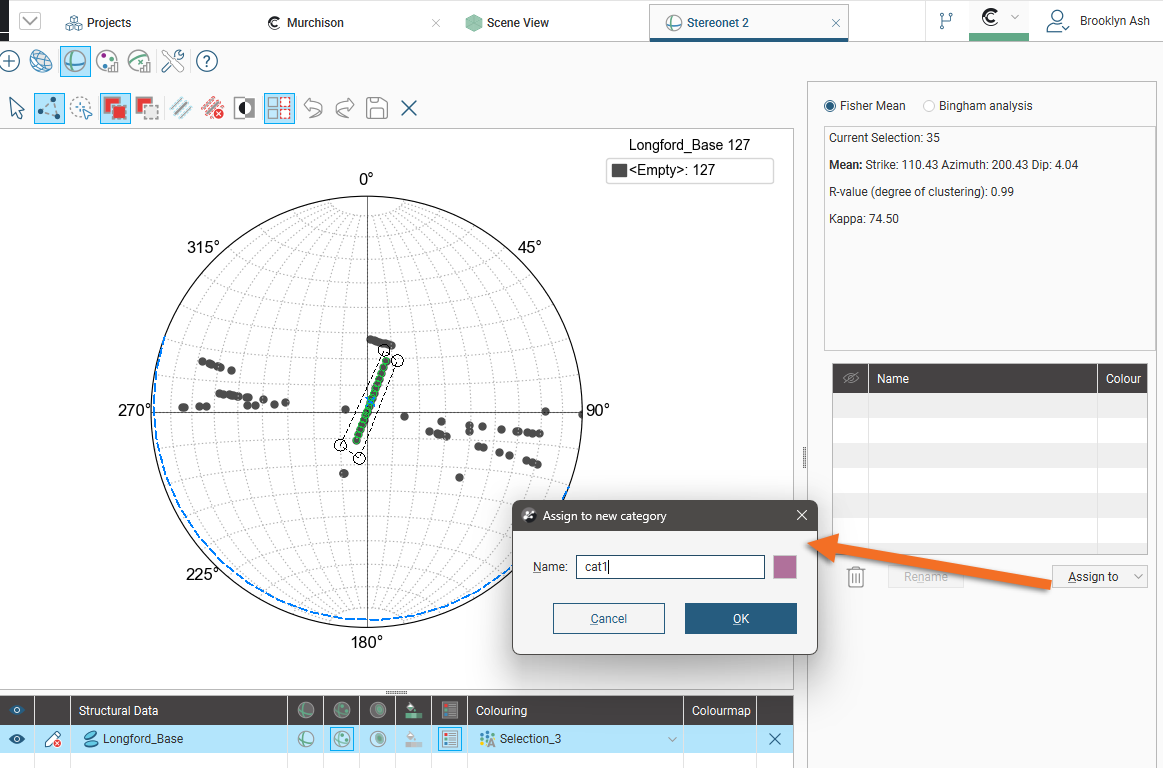This screenshot has height=768, width=1163.
Task: Click the Colourmap column header
Action: tap(721, 711)
